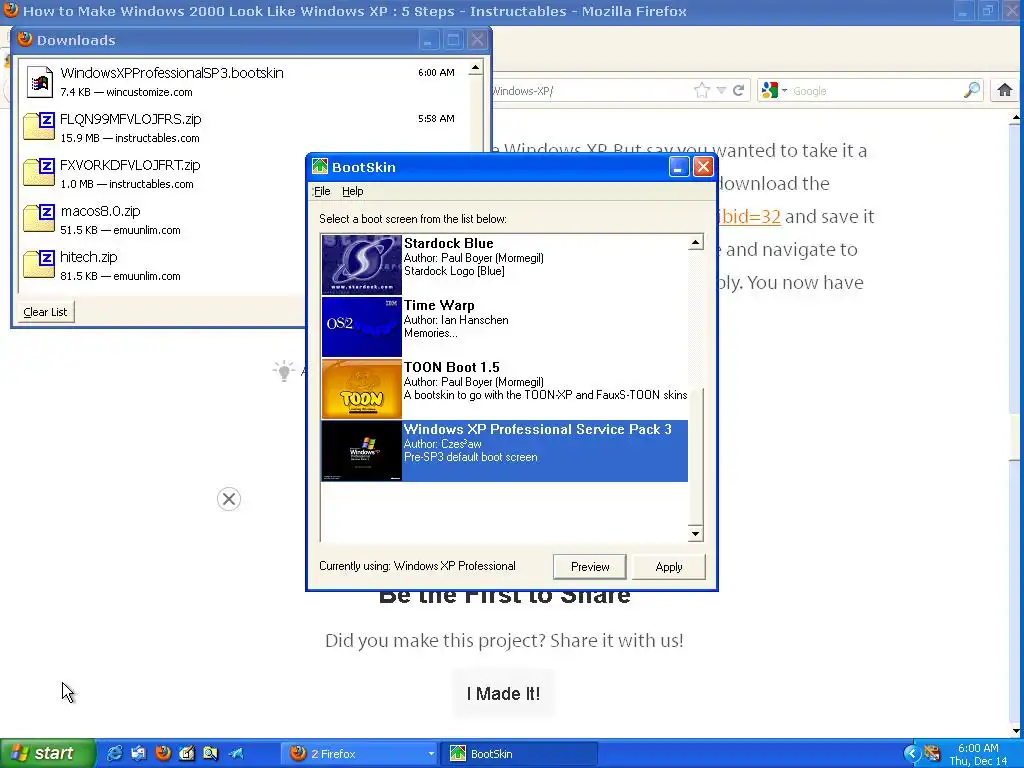
Task: Open the File menu in BootSkin
Action: 322,191
